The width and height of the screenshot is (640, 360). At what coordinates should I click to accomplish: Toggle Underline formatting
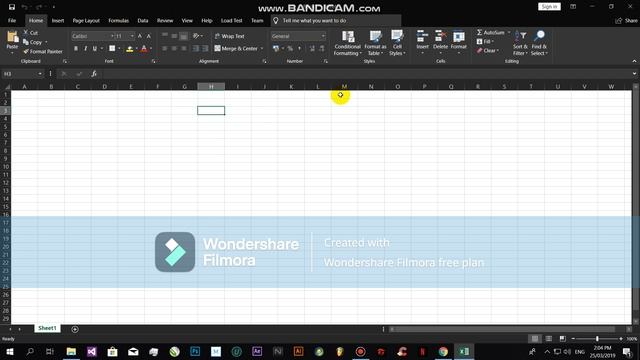tap(95, 49)
